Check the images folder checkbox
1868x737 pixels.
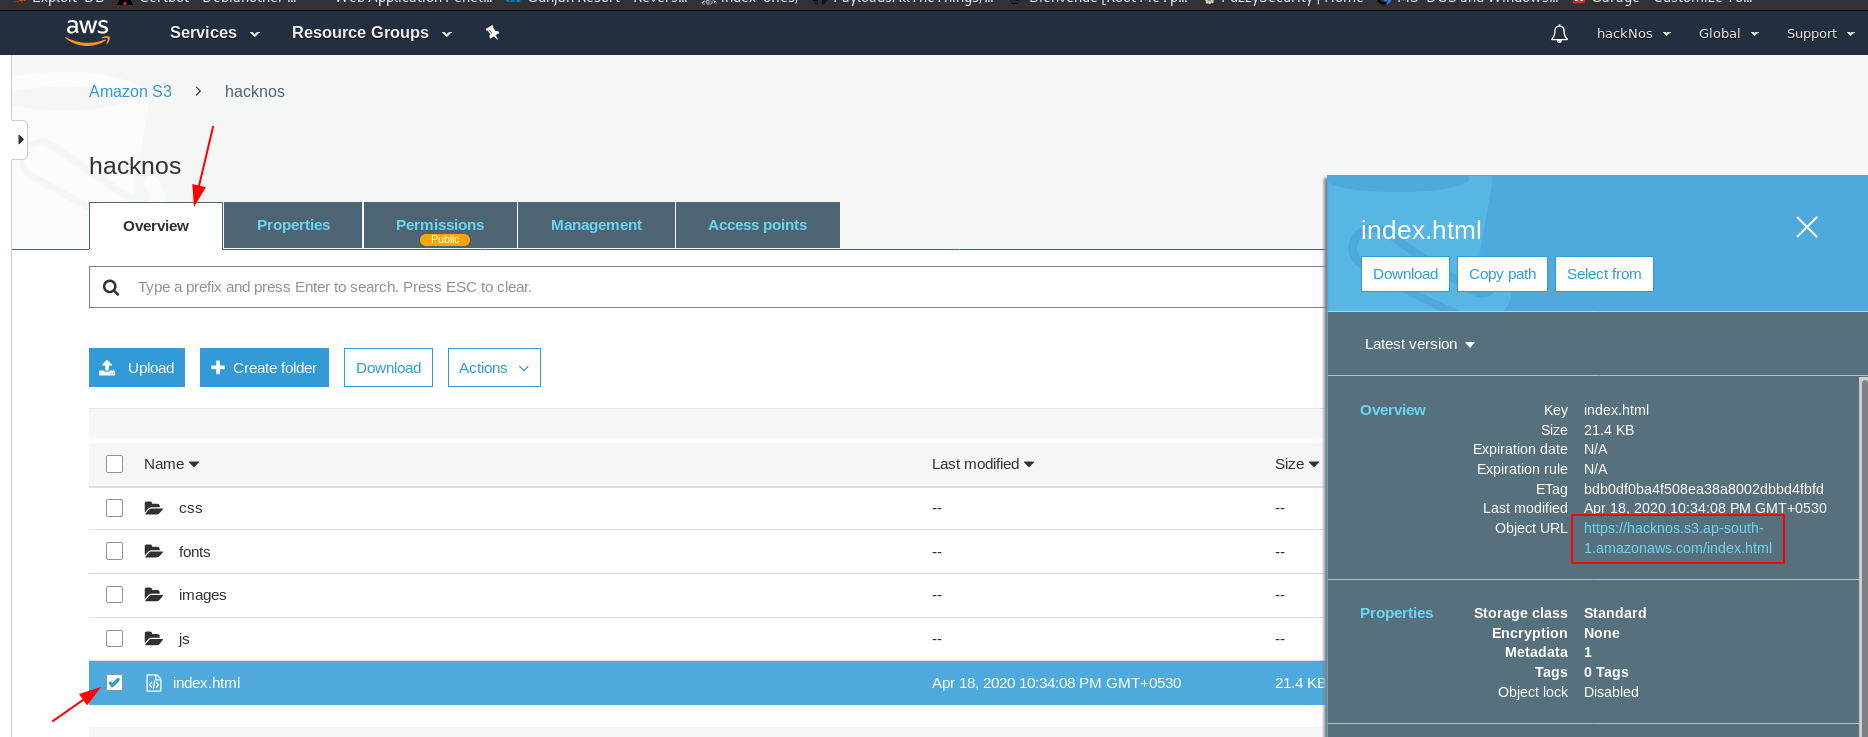115,595
